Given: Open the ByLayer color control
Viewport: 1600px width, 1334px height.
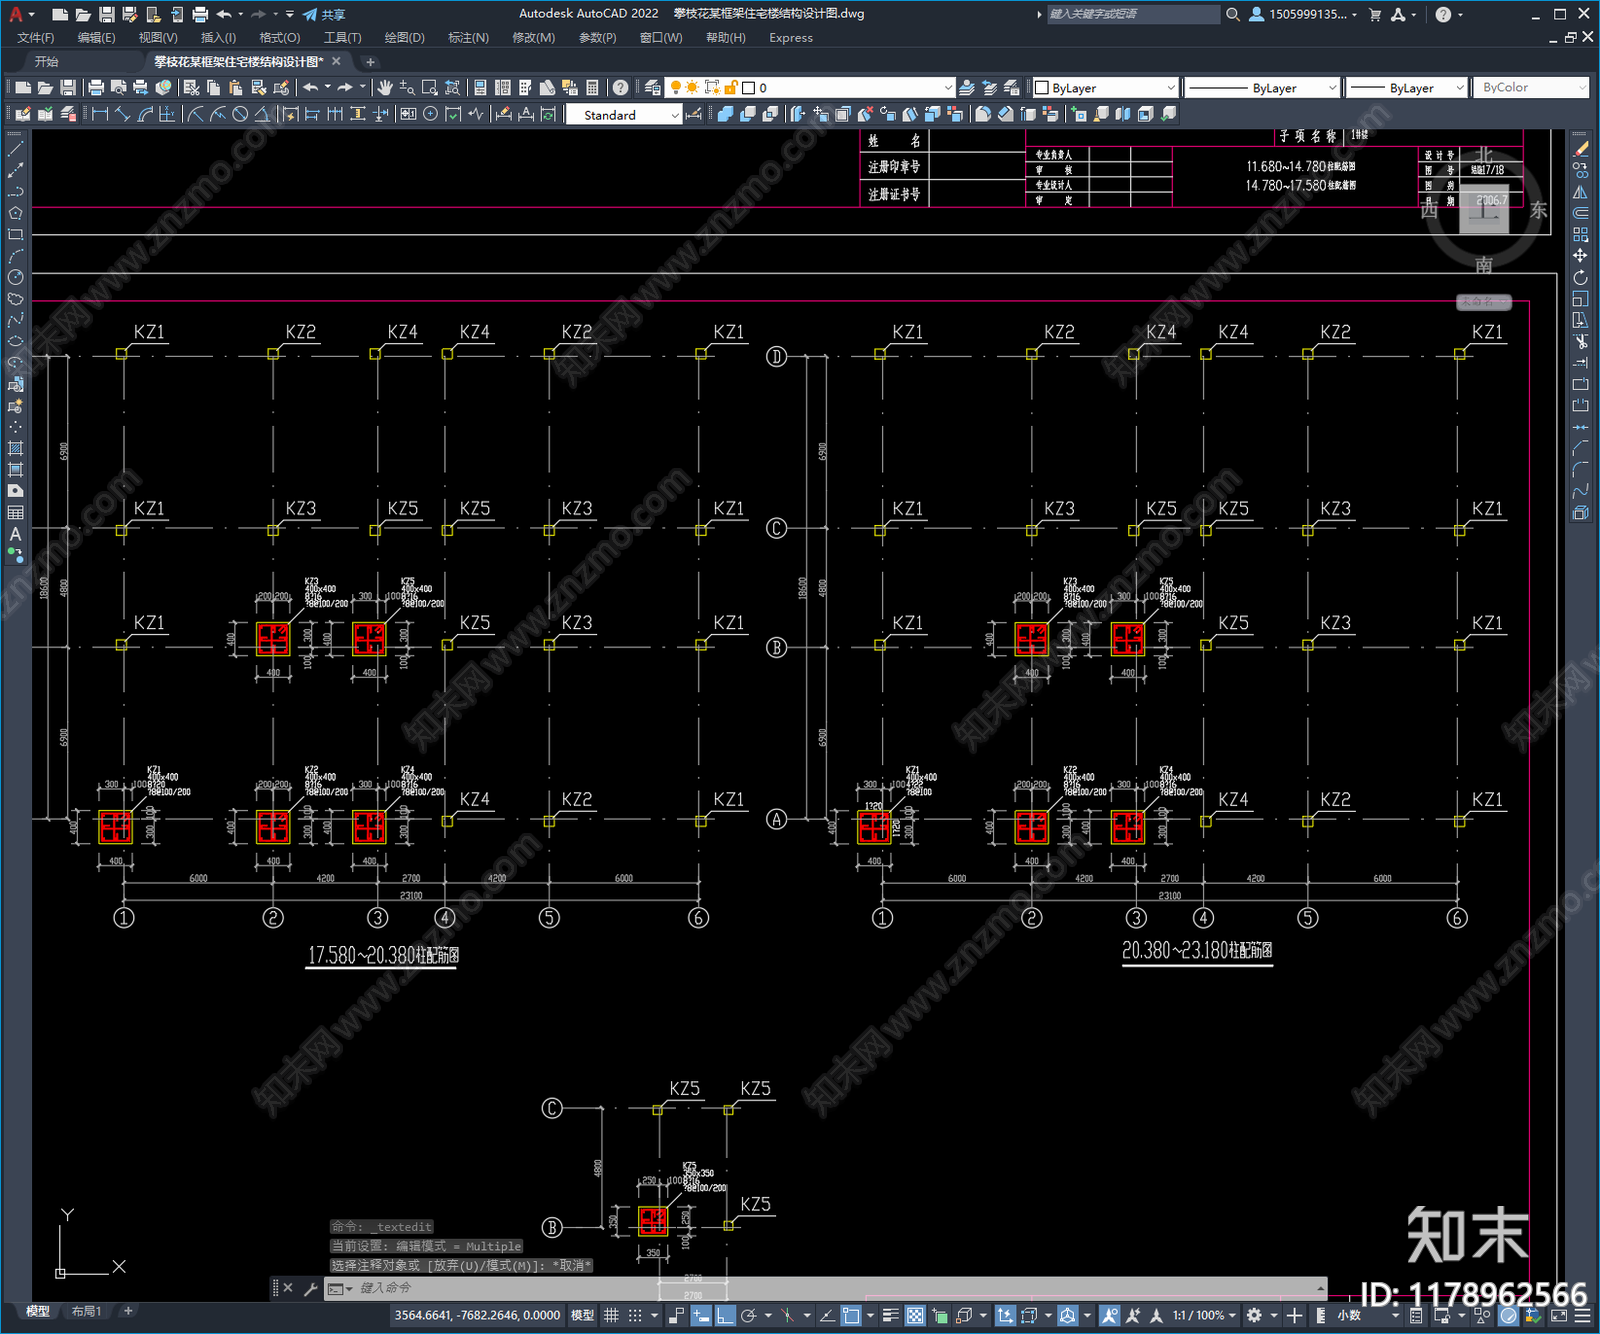Looking at the screenshot, I should coord(1105,88).
